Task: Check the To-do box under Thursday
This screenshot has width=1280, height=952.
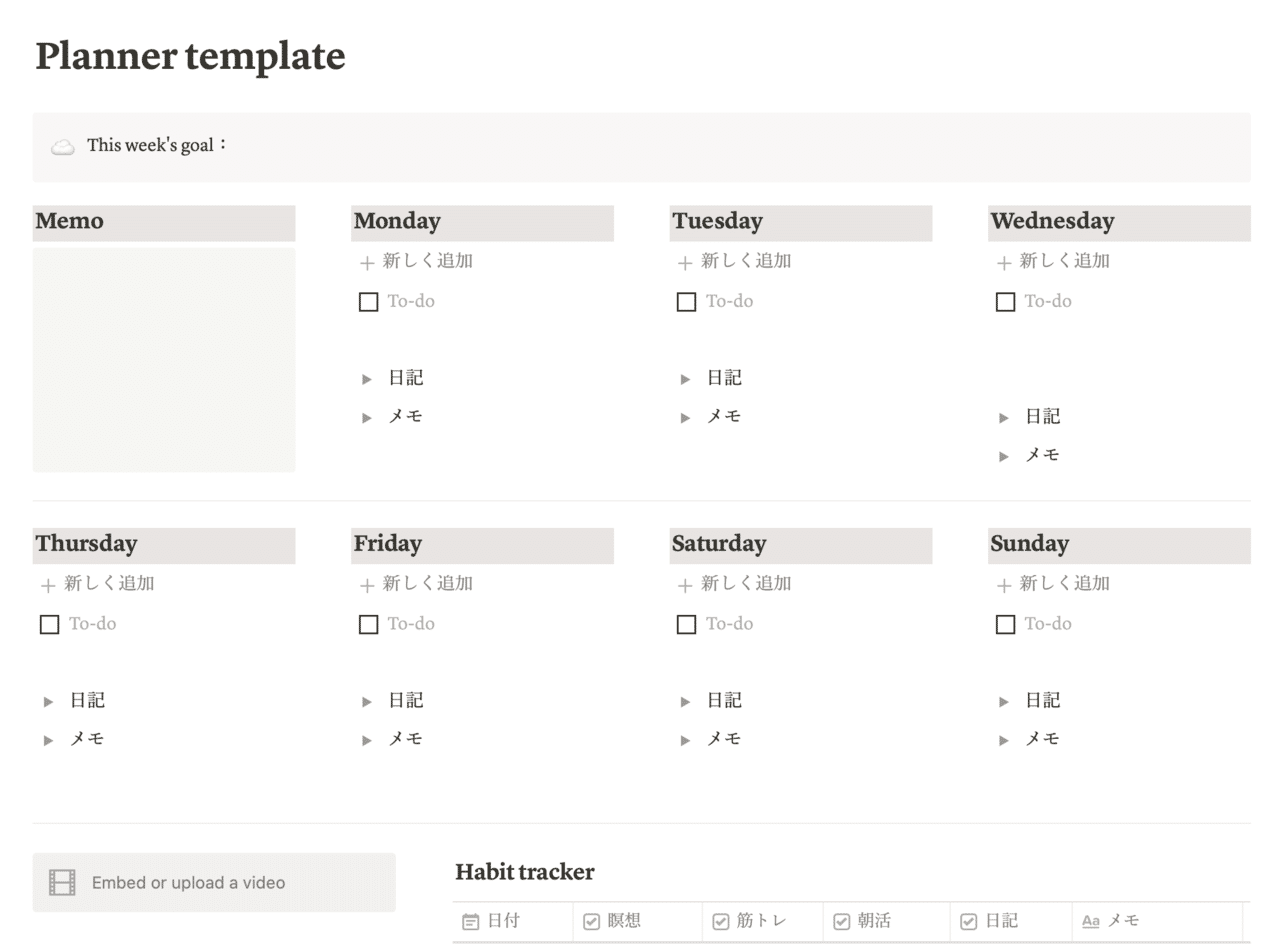Action: point(49,625)
